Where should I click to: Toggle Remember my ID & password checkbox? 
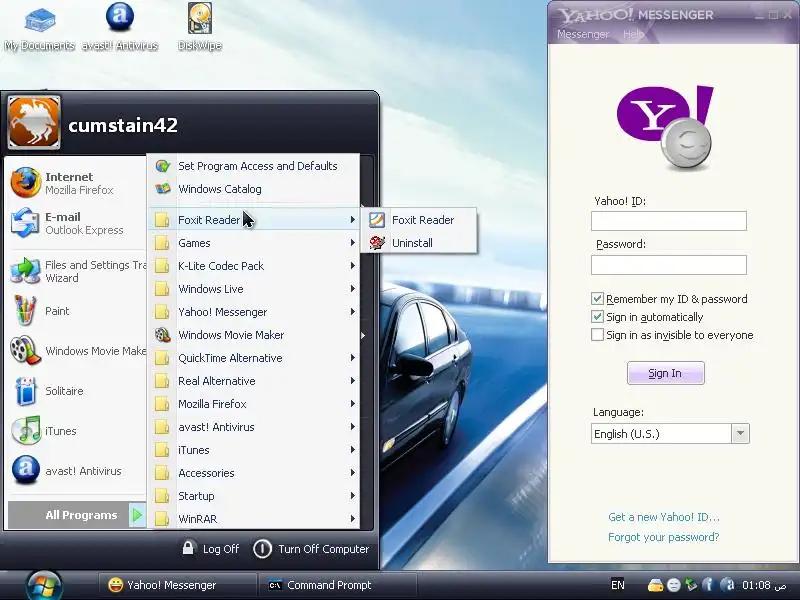pyautogui.click(x=597, y=298)
